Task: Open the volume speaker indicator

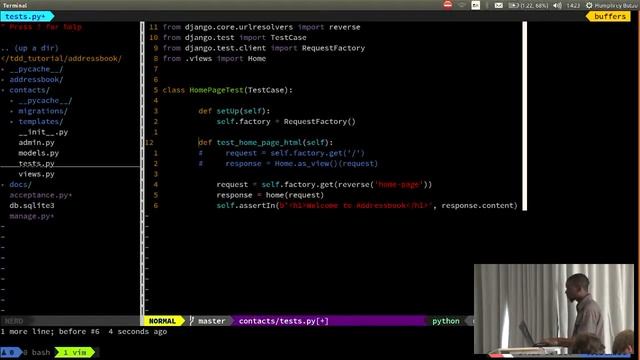Action: pyautogui.click(x=557, y=5)
